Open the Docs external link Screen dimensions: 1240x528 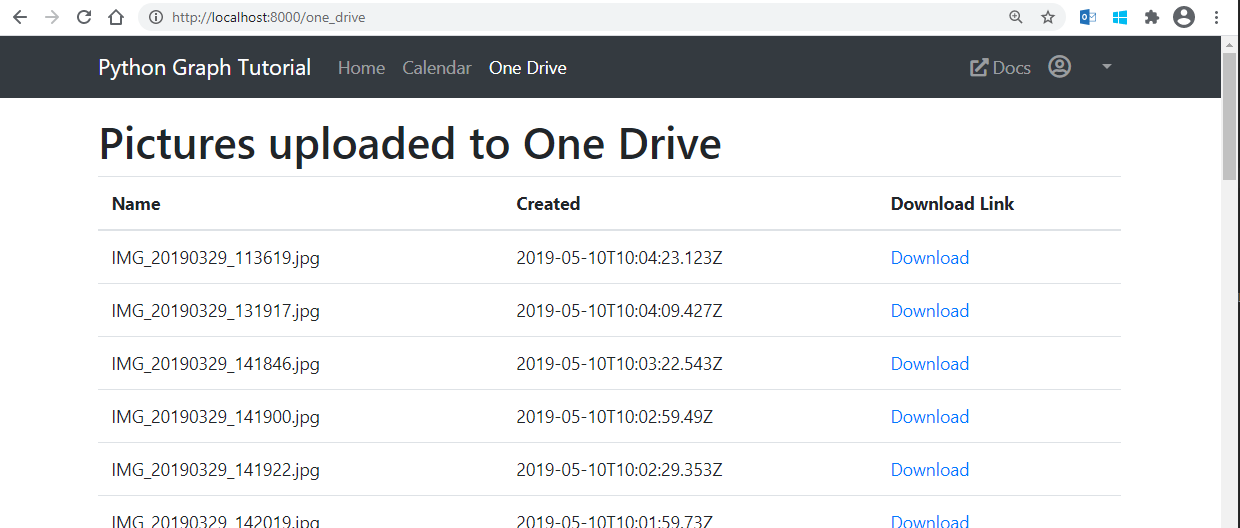tap(1001, 68)
